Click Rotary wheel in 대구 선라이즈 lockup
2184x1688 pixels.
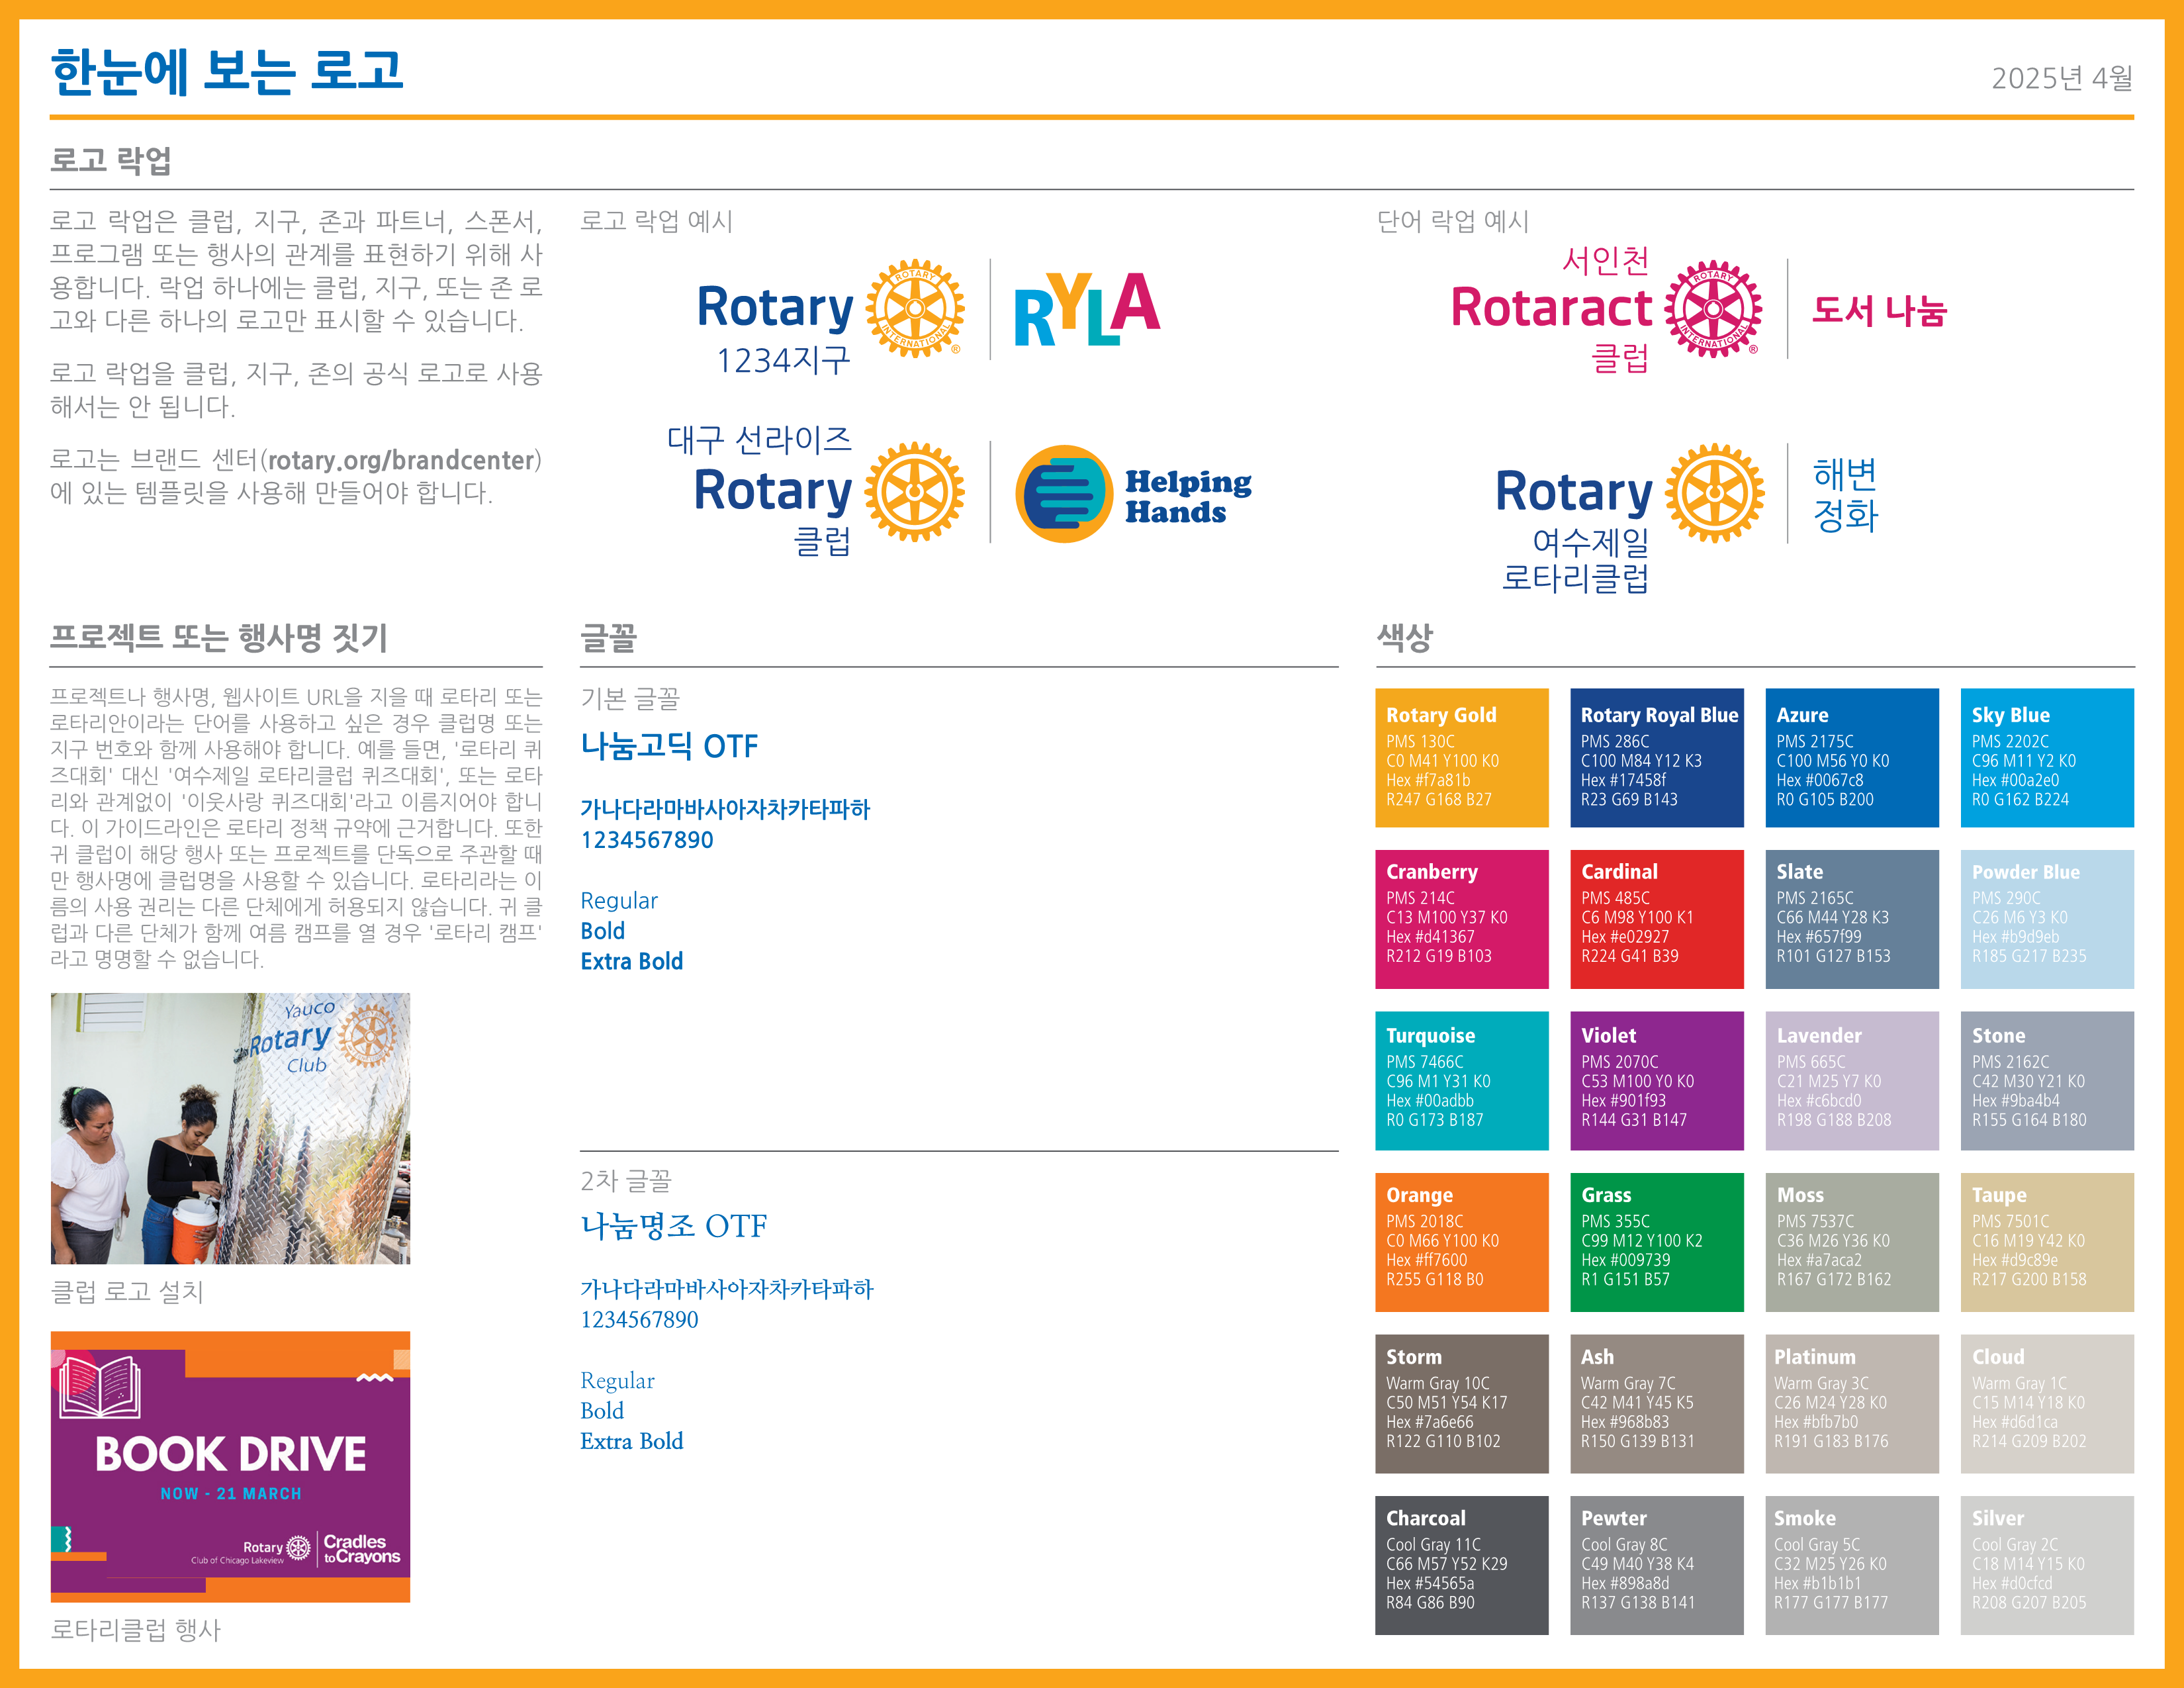pyautogui.click(x=914, y=492)
